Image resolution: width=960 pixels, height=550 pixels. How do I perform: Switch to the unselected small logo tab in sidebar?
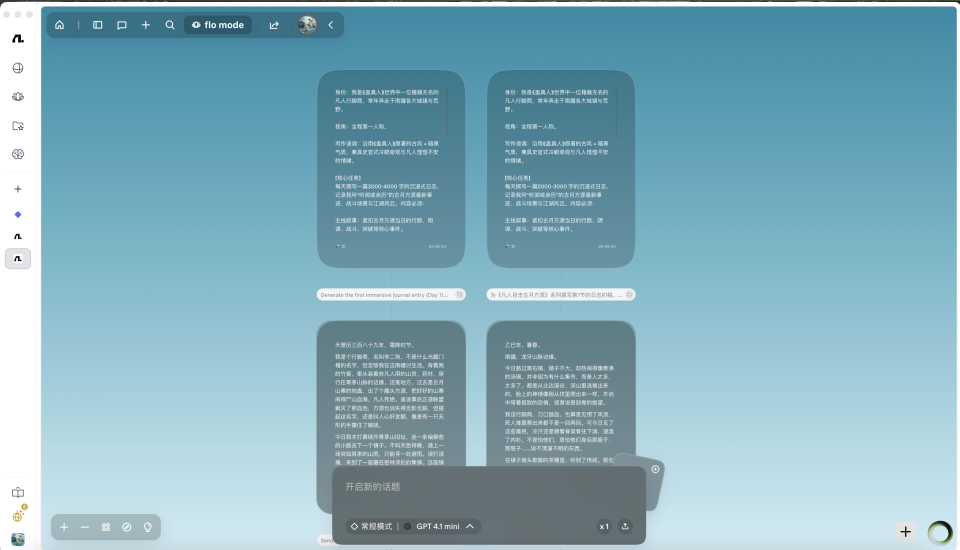[18, 236]
